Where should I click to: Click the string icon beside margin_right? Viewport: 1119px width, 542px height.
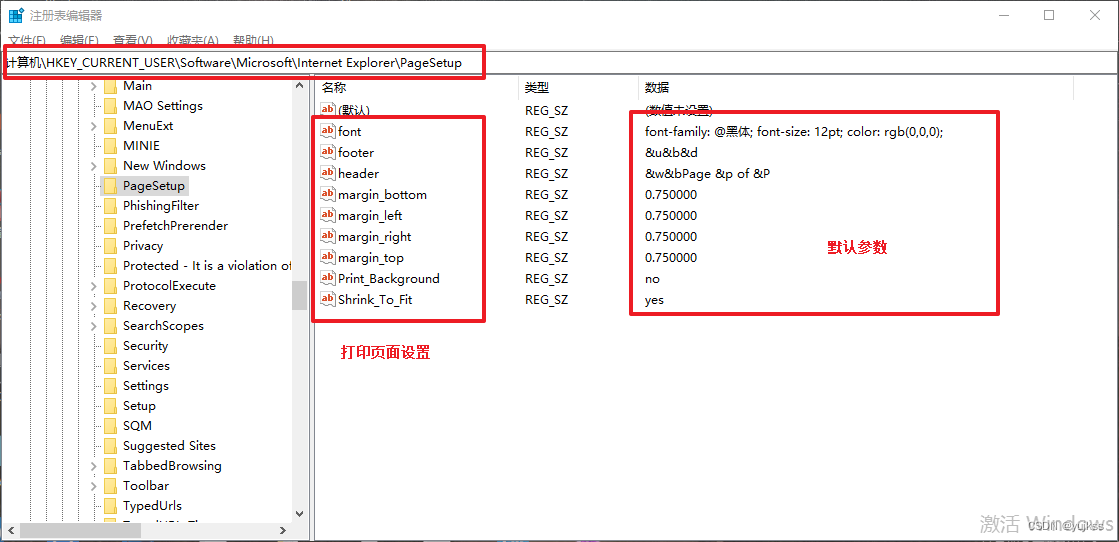[328, 236]
